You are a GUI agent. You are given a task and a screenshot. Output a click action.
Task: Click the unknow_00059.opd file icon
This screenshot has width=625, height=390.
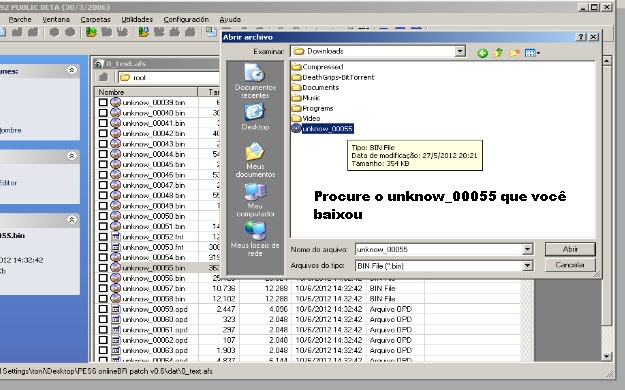pyautogui.click(x=116, y=309)
